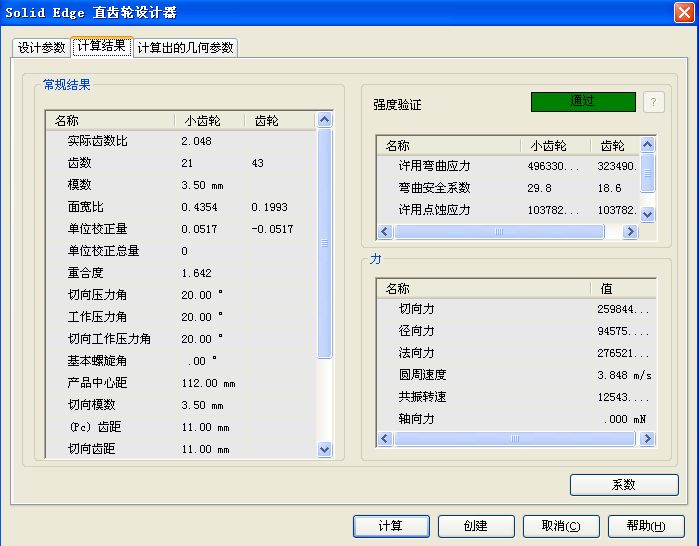Click 名称 column header in 常规结果 table
Viewport: 699px width, 546px height.
110,121
